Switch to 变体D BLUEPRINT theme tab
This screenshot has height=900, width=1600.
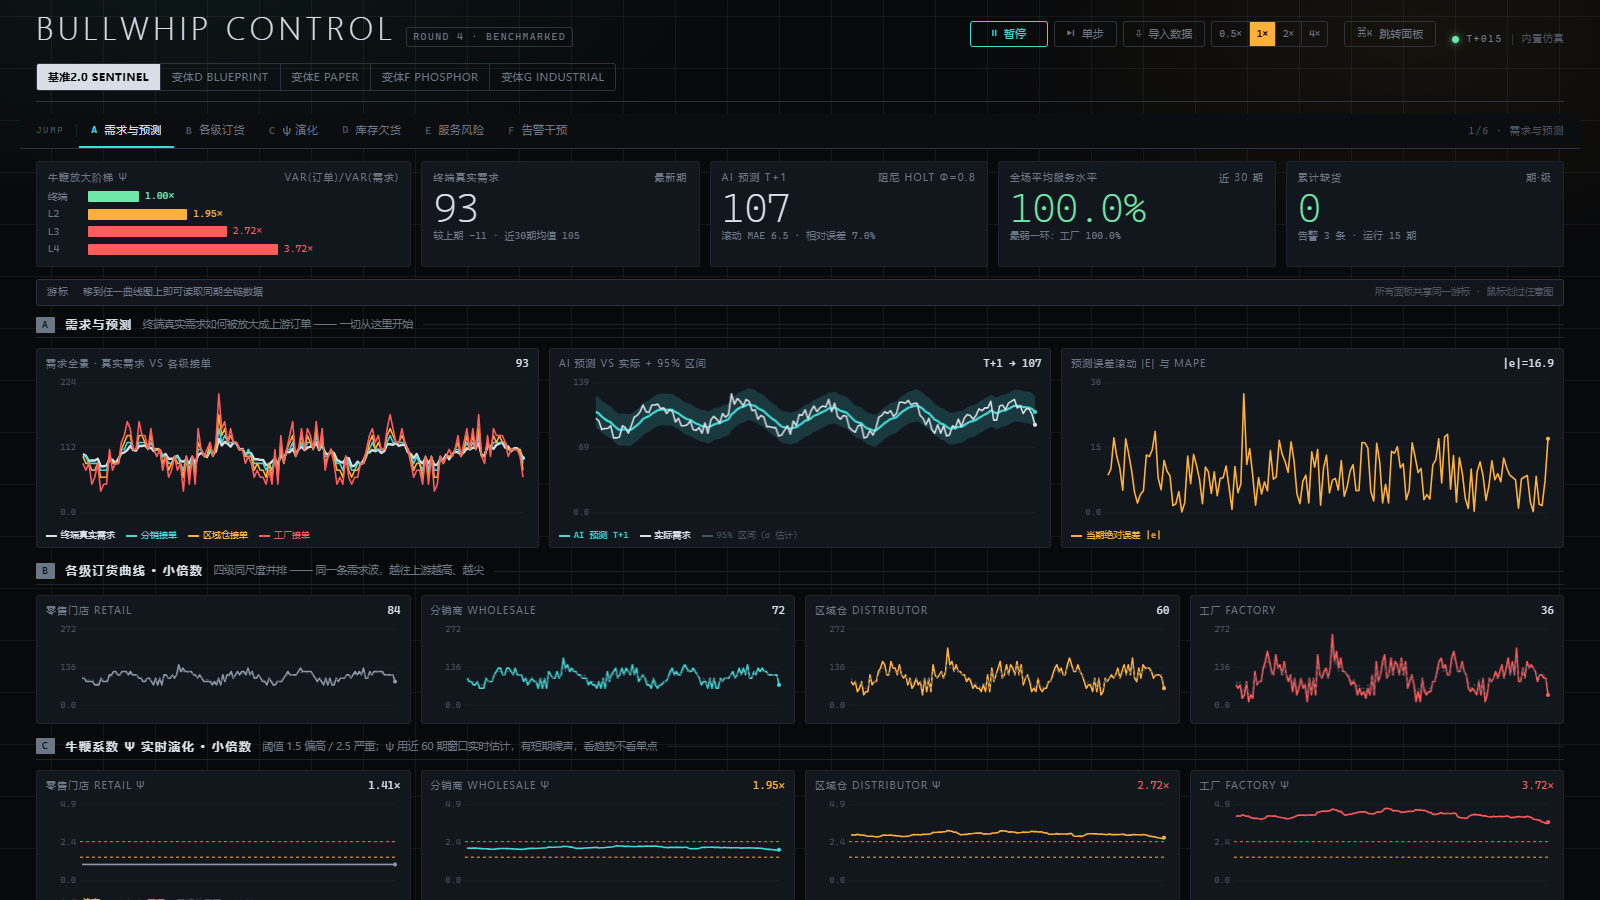[x=220, y=77]
